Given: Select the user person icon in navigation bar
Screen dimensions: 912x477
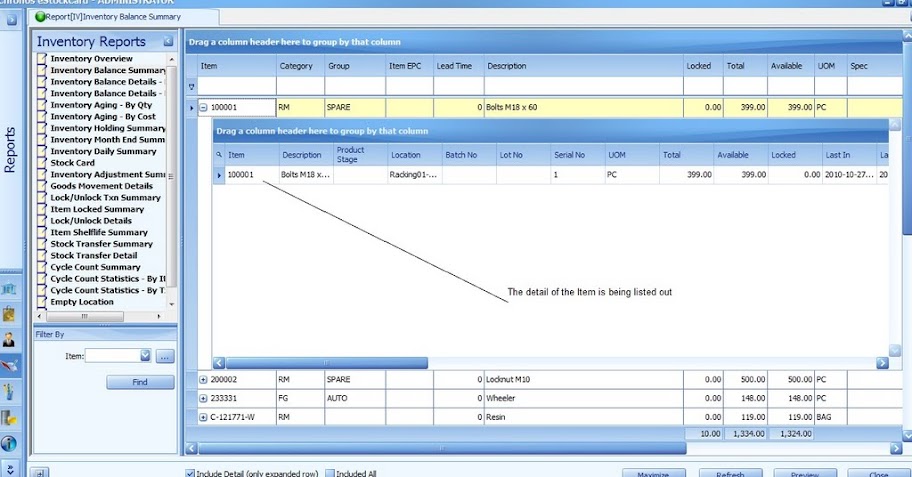Looking at the screenshot, I should [9, 340].
